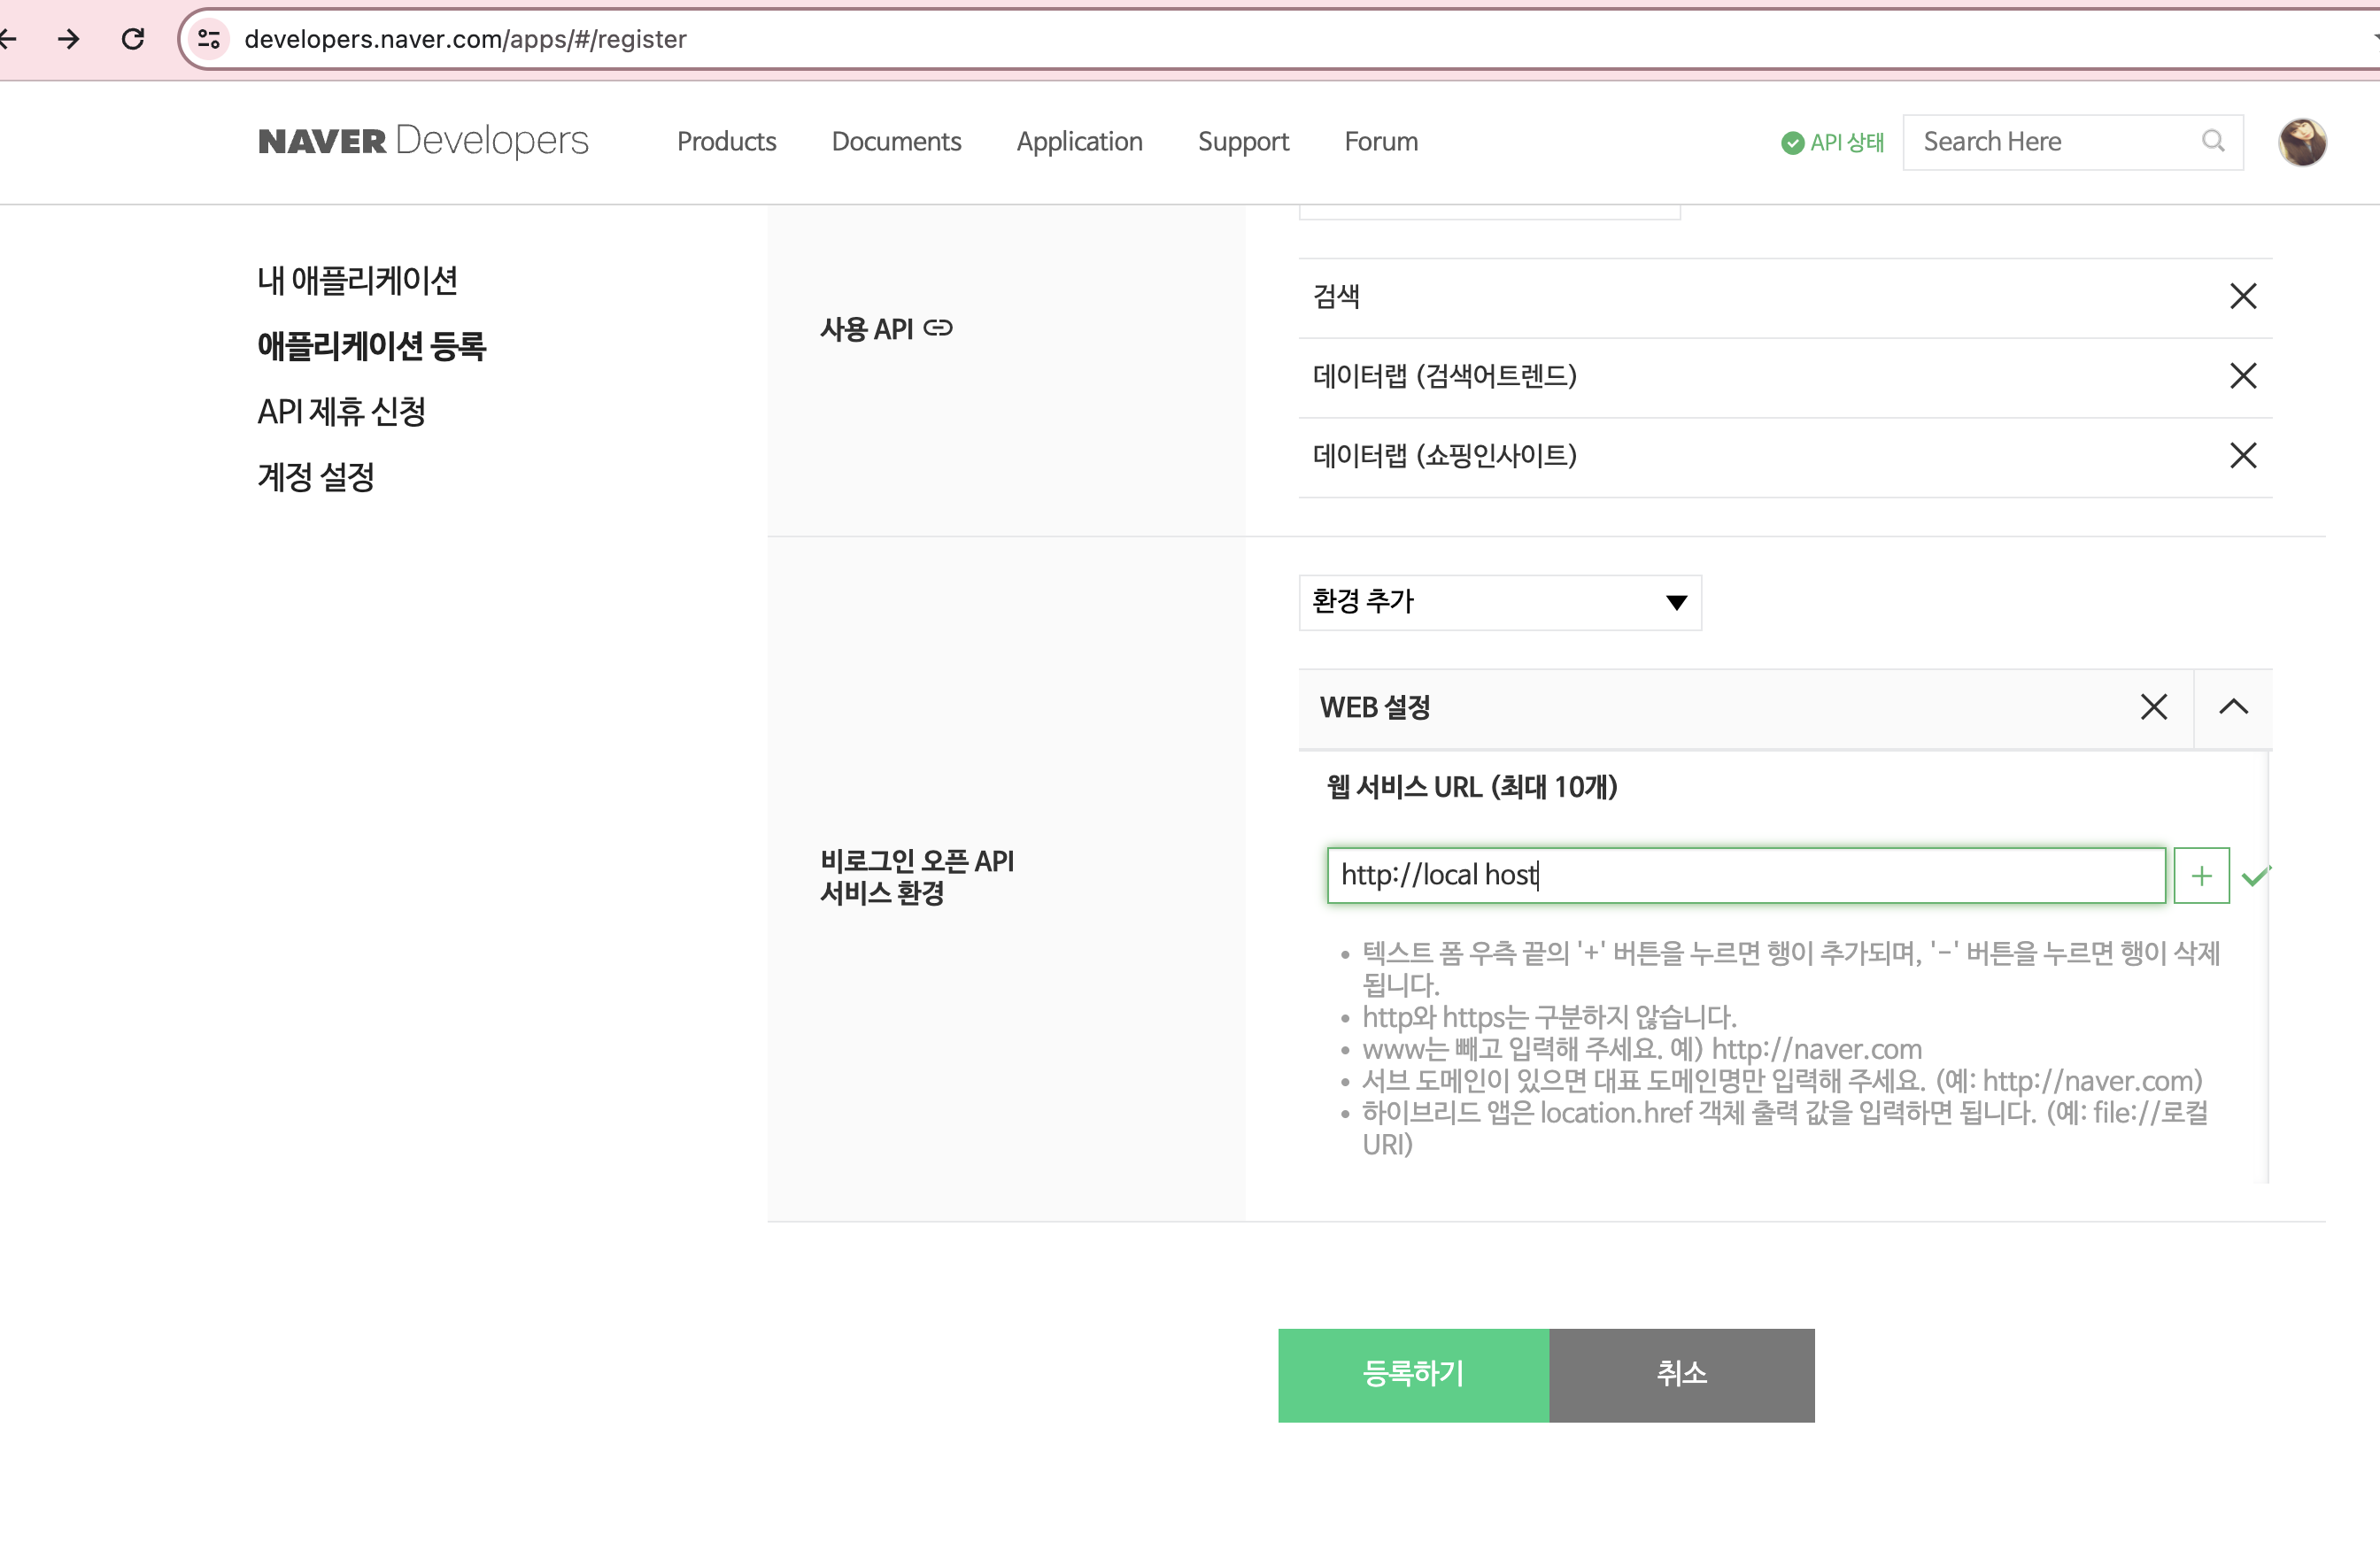
Task: Remove the 검색 API entry
Action: [x=2242, y=296]
